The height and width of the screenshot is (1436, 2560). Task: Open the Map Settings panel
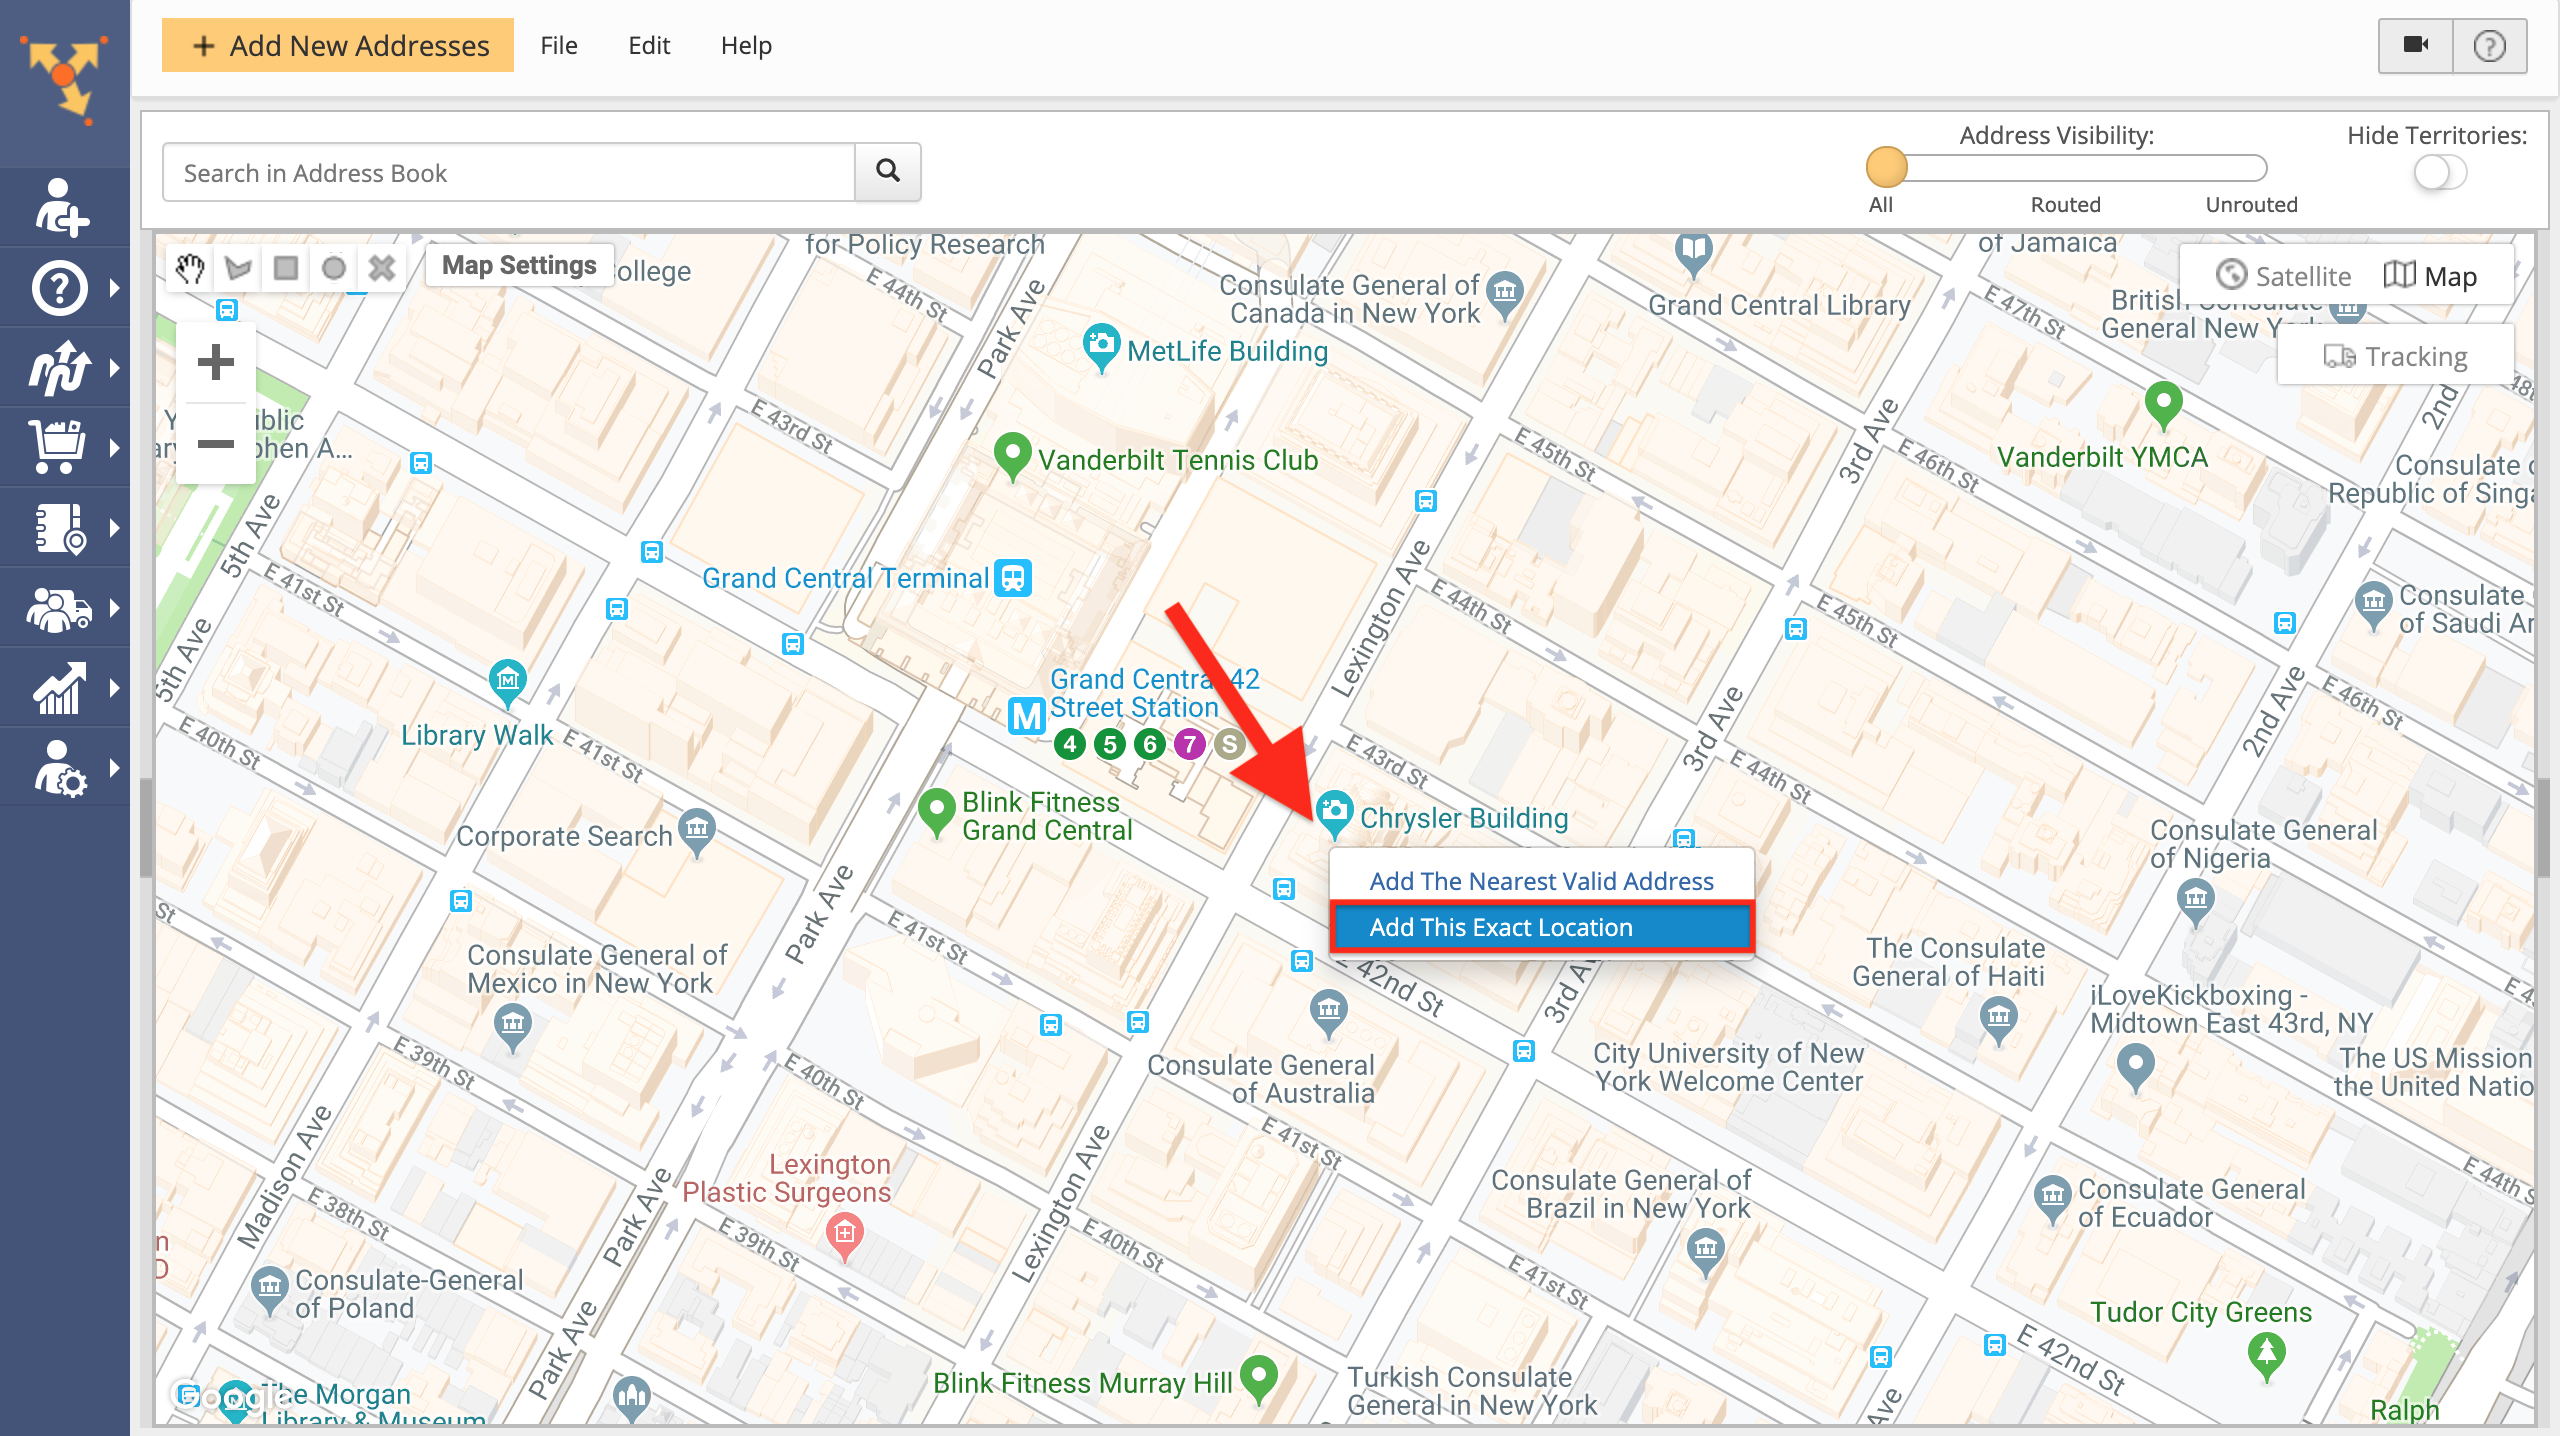tap(519, 264)
